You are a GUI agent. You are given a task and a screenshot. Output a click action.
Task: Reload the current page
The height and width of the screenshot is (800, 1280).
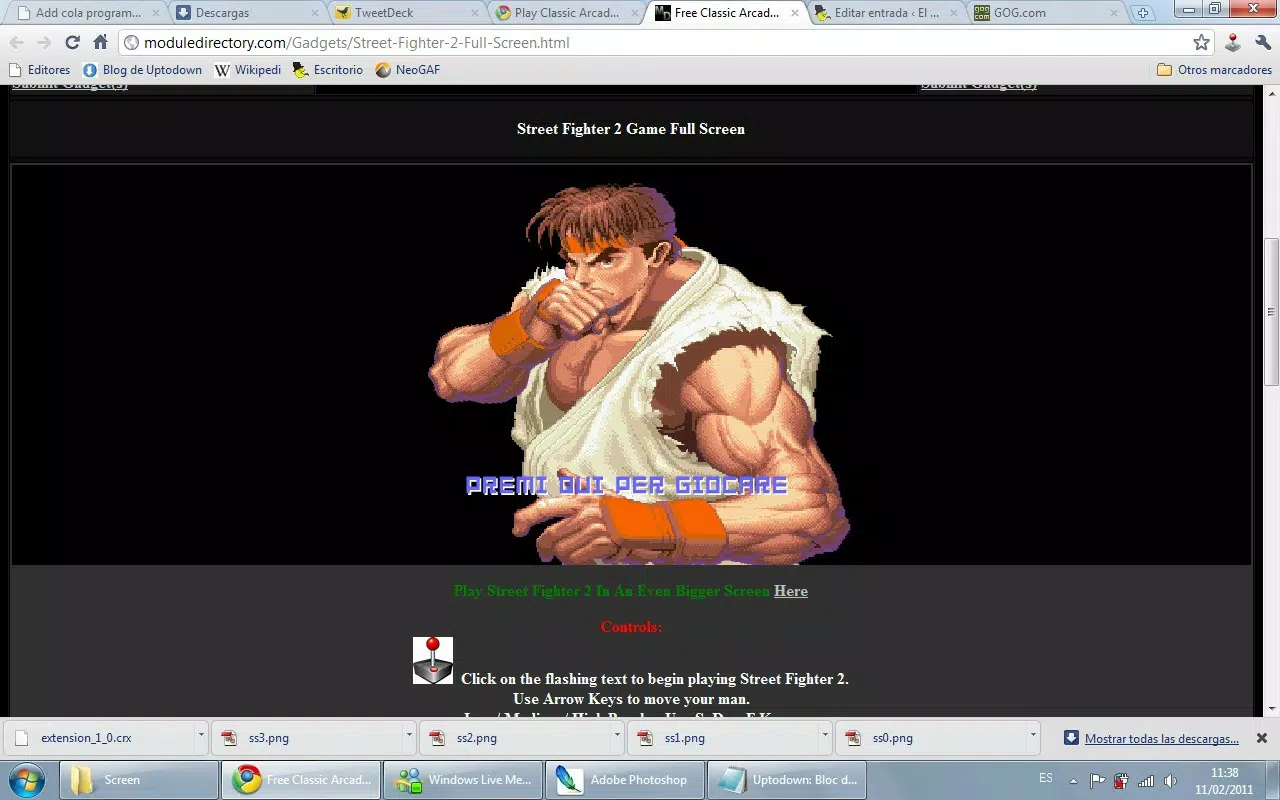pos(72,43)
